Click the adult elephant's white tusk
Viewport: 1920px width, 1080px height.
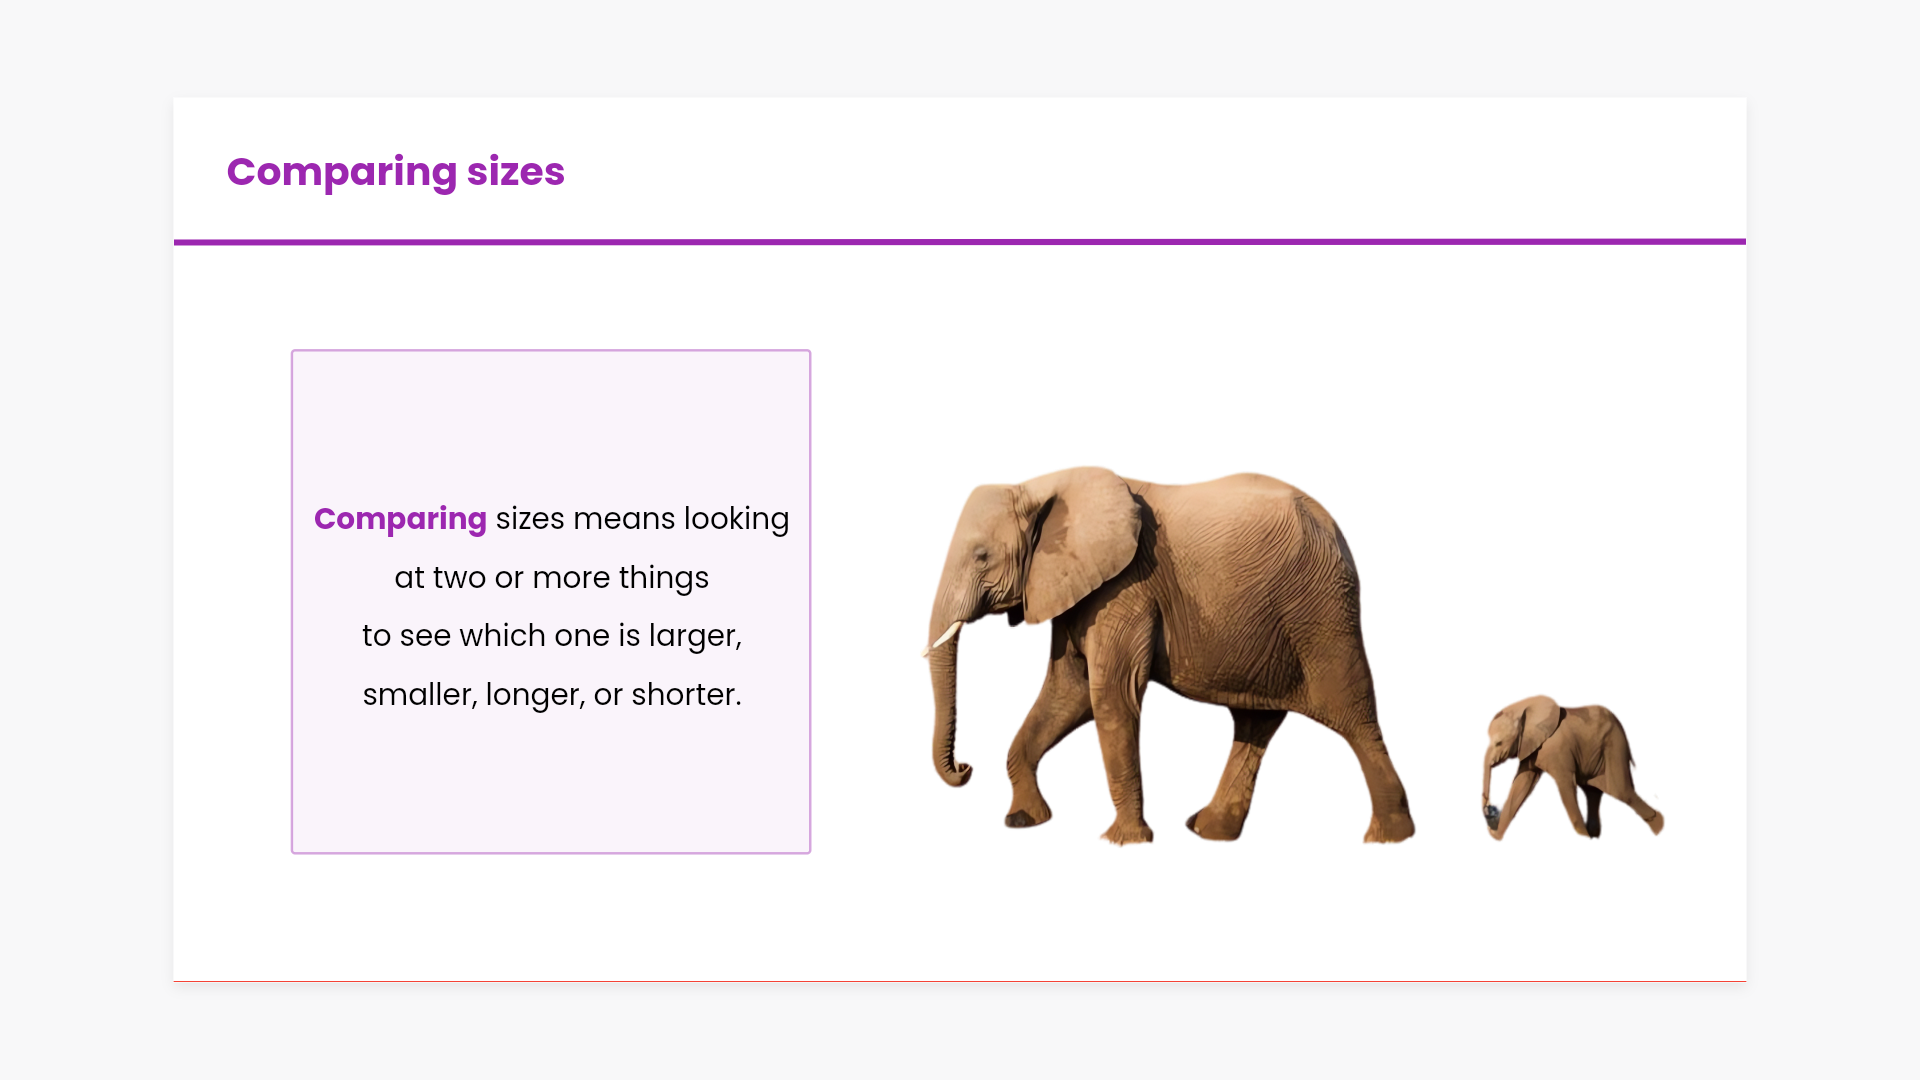(x=946, y=636)
